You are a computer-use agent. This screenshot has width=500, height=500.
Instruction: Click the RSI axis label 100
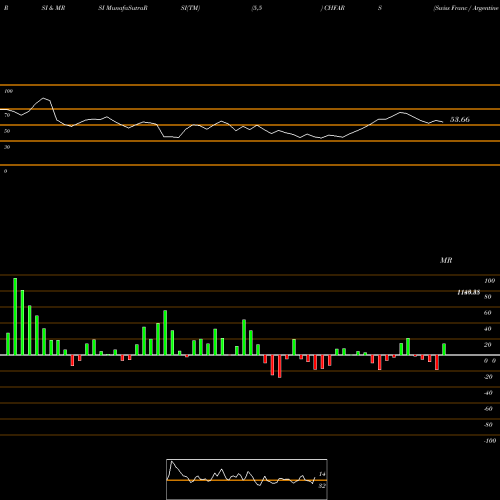click(x=9, y=91)
